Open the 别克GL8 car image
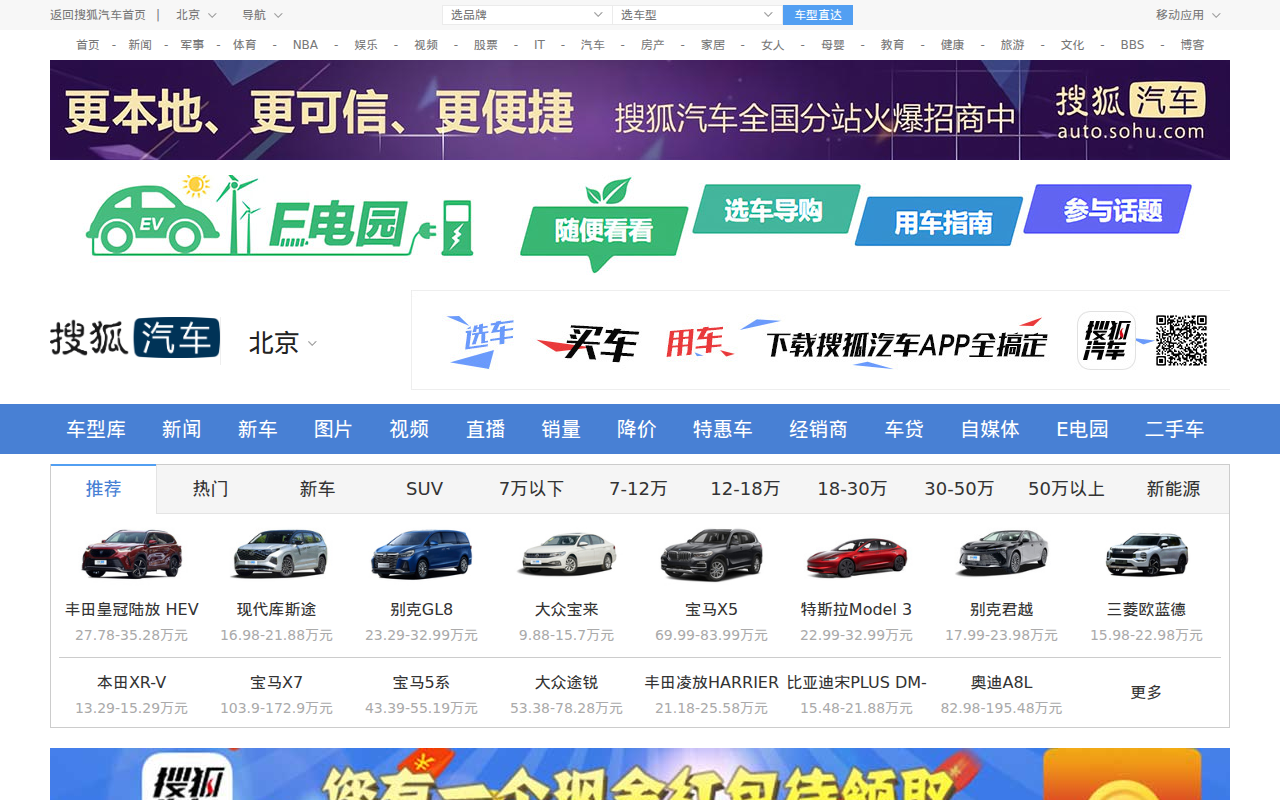 (x=421, y=555)
